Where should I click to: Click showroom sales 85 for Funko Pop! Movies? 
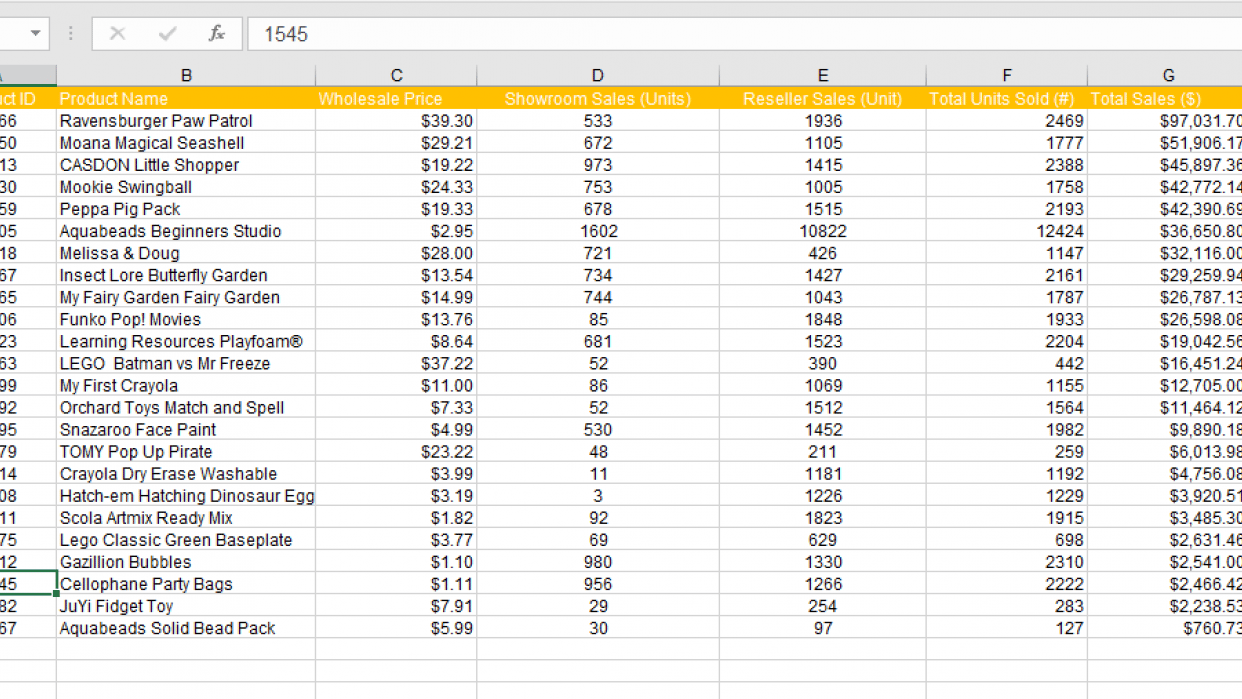click(x=598, y=319)
